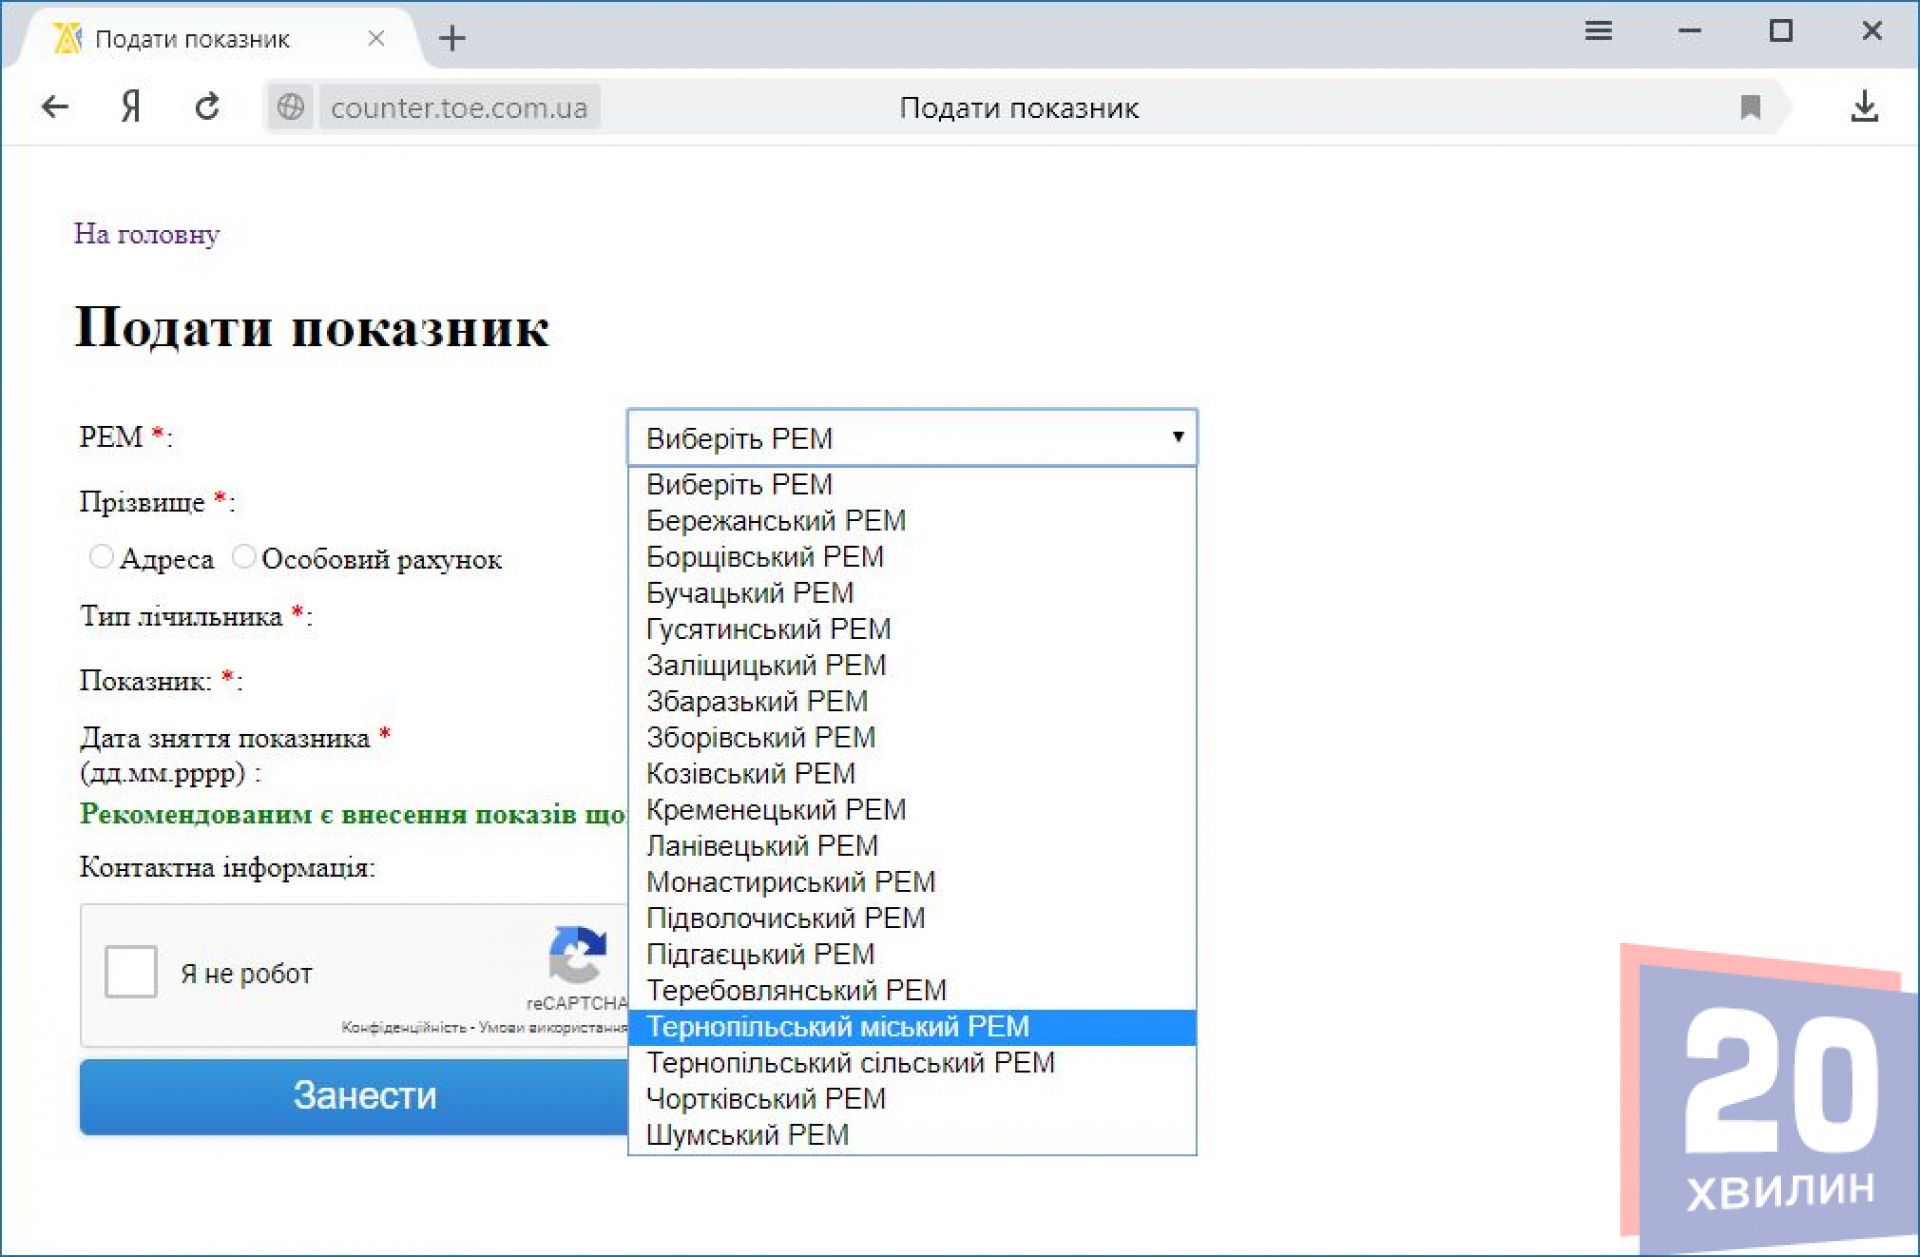Select the Адреса radio button

pos(101,557)
